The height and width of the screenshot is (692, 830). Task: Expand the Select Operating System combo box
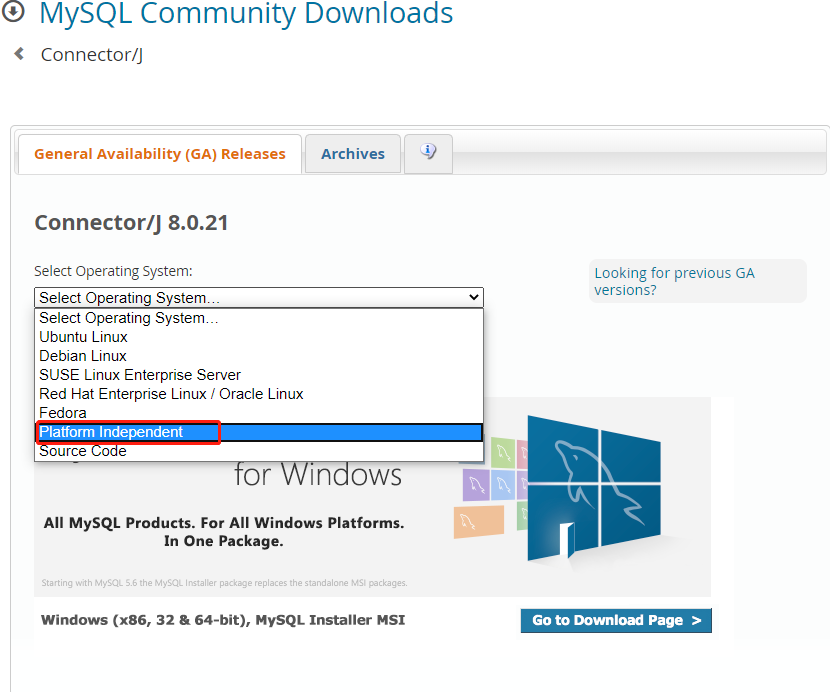tap(259, 298)
